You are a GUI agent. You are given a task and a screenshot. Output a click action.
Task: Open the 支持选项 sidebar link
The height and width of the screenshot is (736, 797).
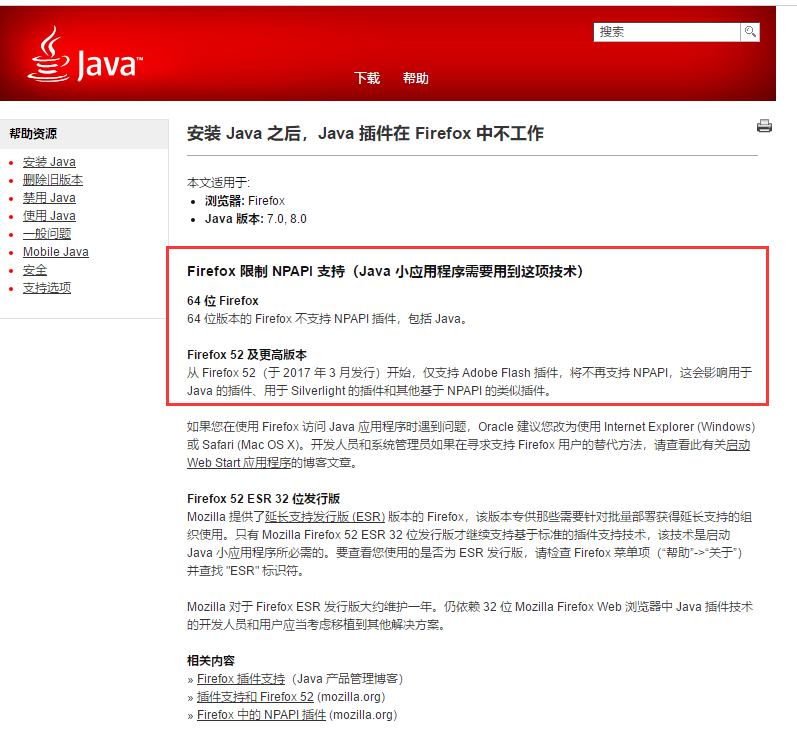(x=47, y=288)
